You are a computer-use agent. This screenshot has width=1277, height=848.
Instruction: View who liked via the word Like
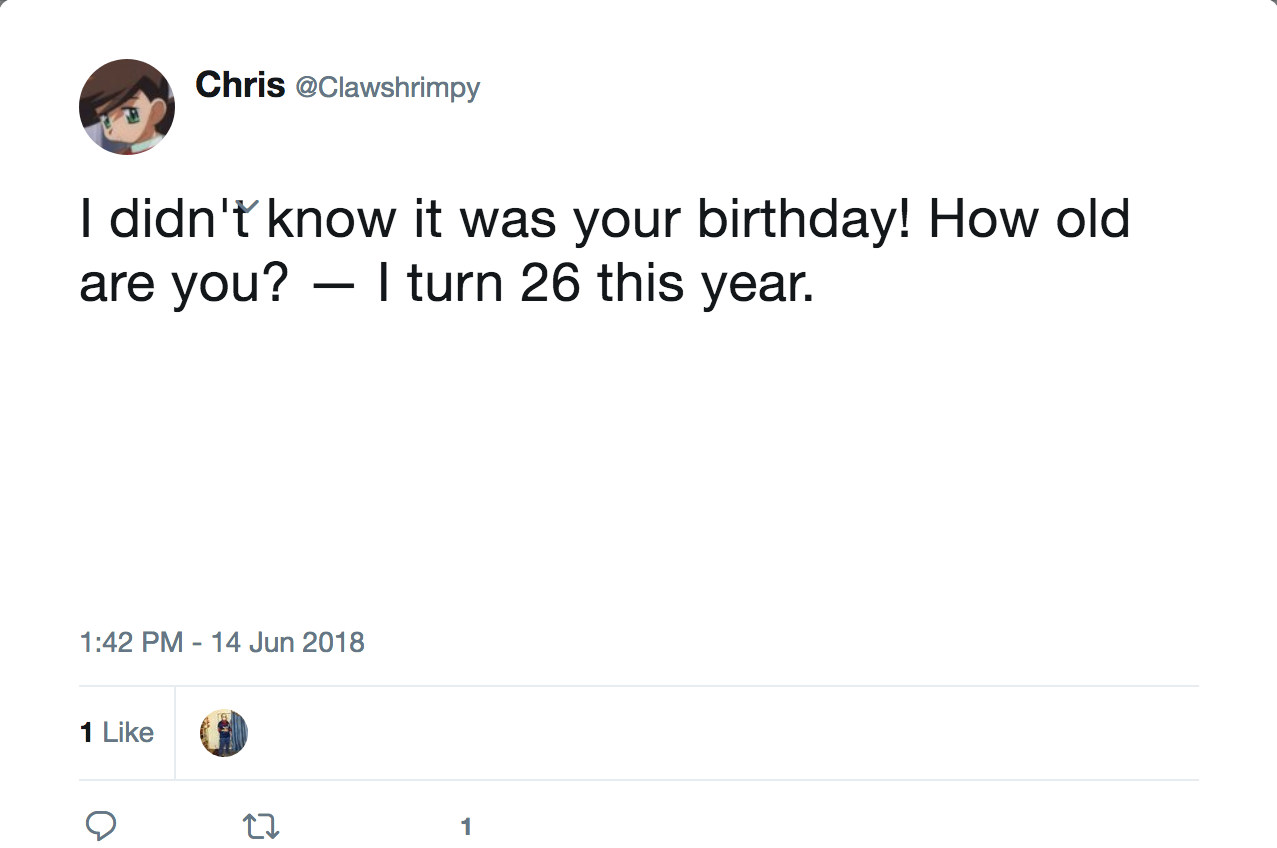[x=128, y=732]
